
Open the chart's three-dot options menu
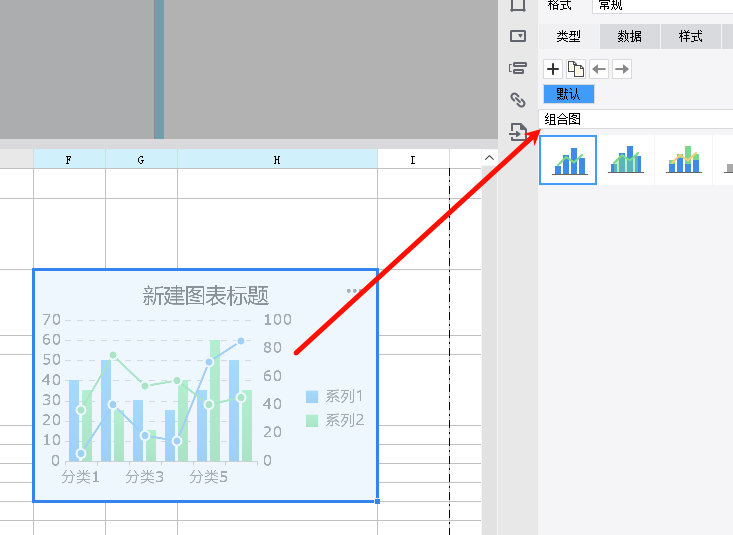[x=354, y=291]
